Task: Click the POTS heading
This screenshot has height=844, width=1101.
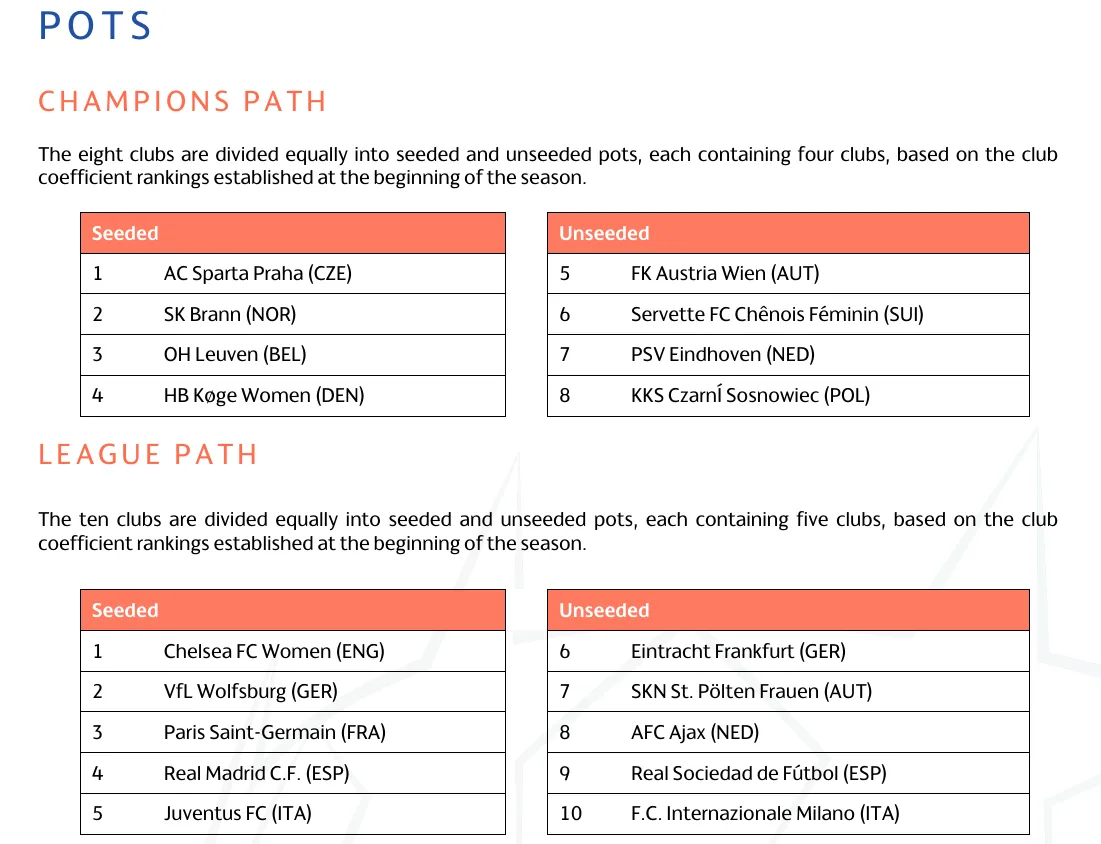Action: click(95, 26)
